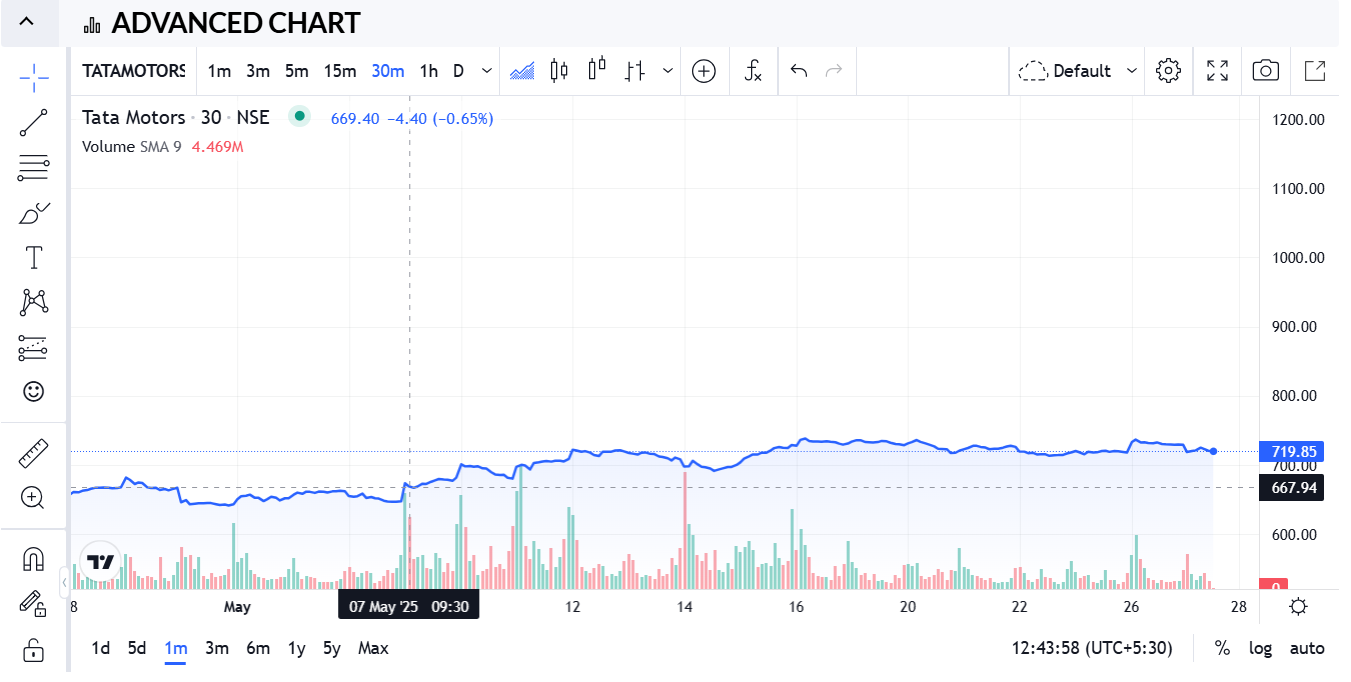Click the 719.85 price label
1351x682 pixels.
click(1292, 451)
